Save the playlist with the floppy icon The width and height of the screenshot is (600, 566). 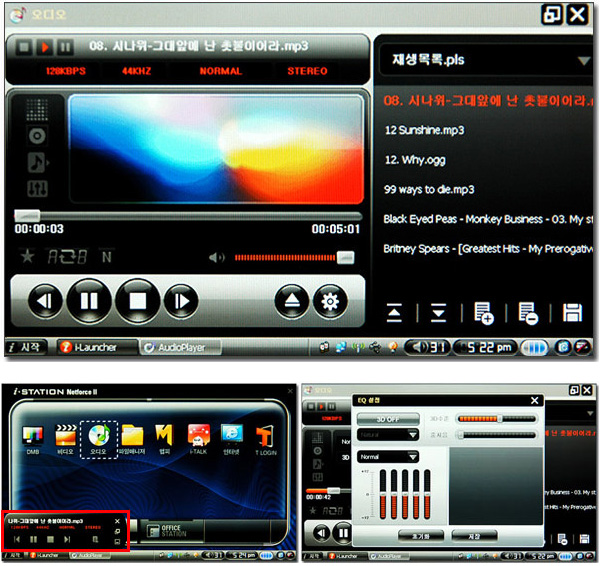572,313
